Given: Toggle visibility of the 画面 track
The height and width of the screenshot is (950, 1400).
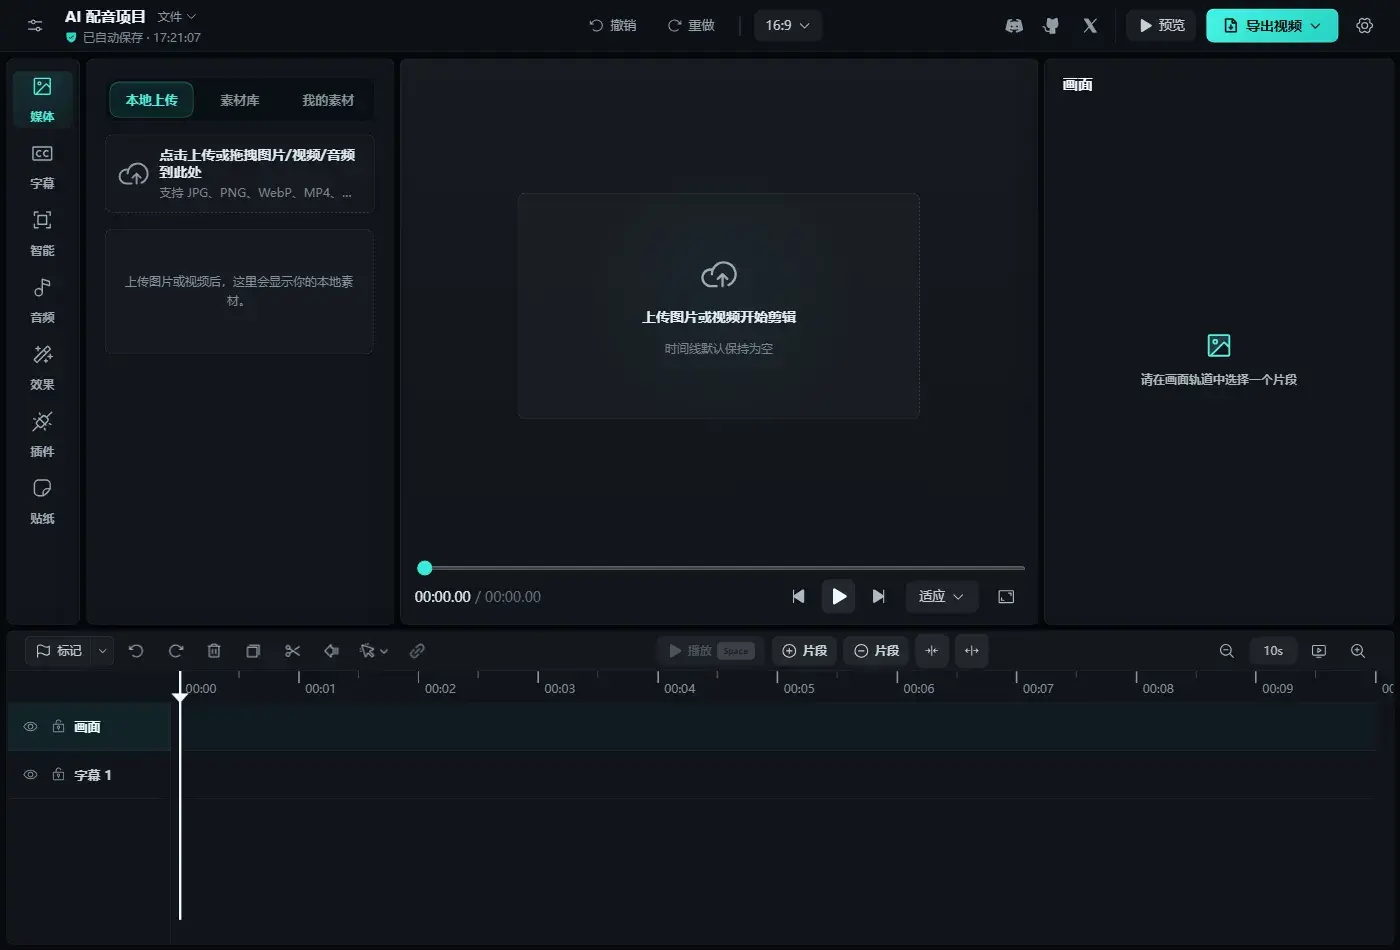Looking at the screenshot, I should coord(31,727).
